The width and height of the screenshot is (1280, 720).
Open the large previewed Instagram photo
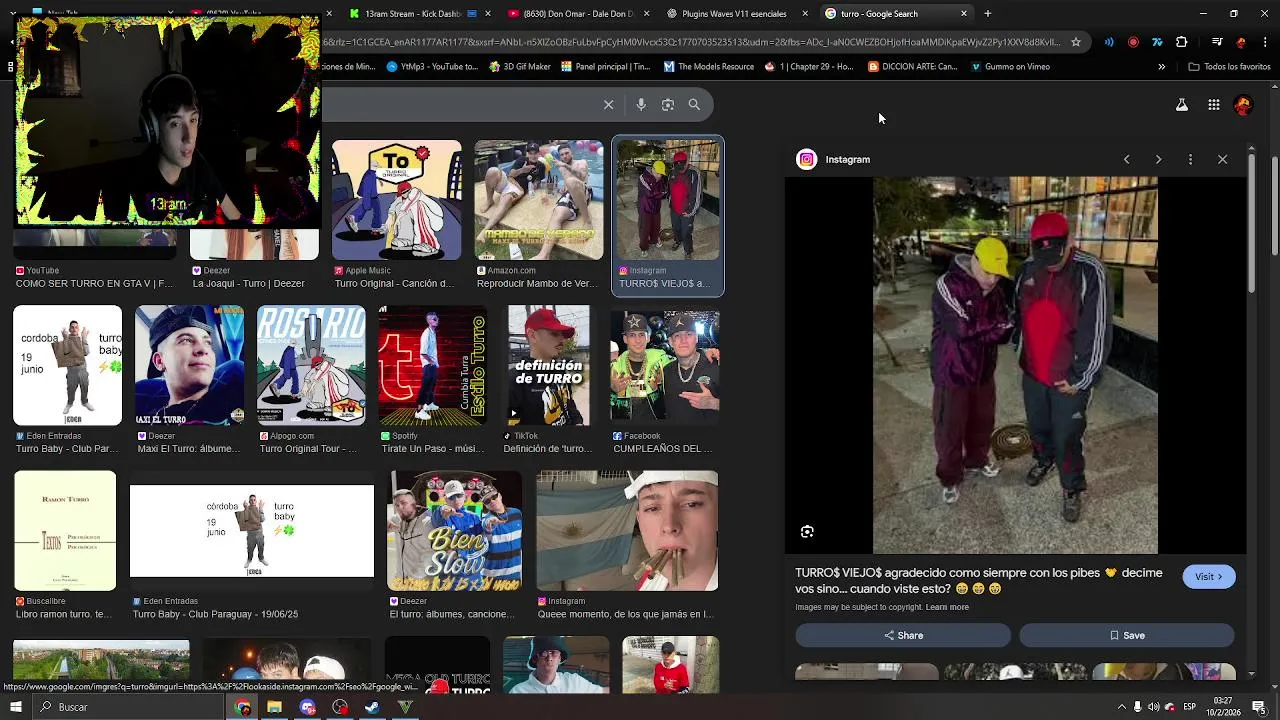(1015, 365)
